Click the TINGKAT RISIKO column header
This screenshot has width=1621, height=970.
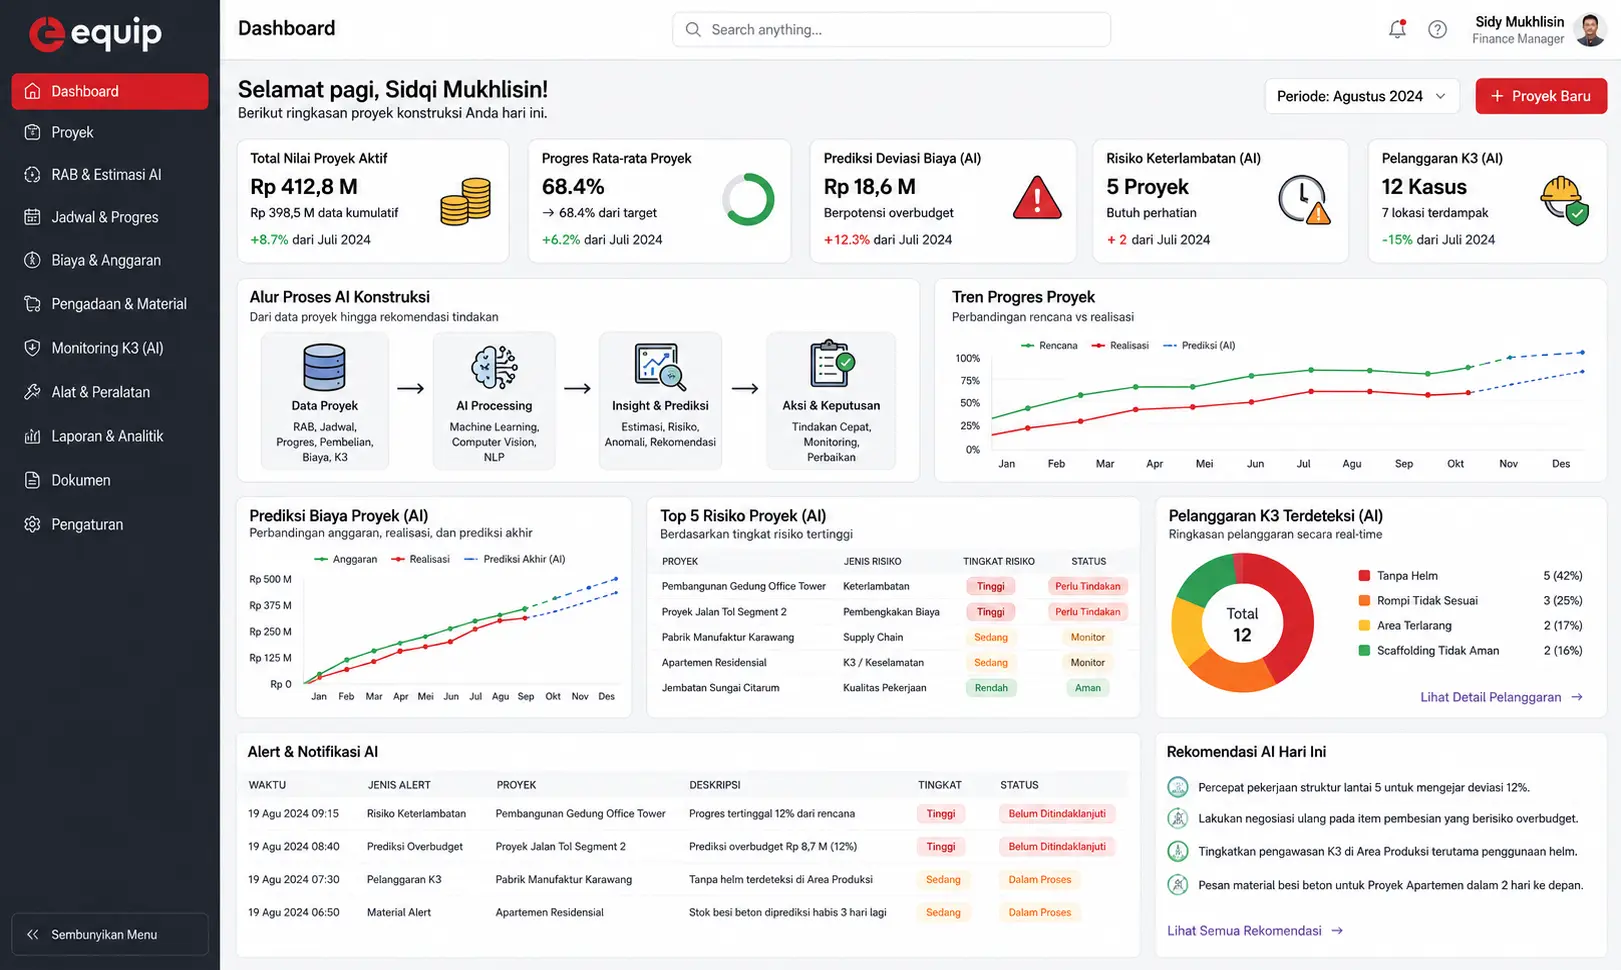pos(999,562)
